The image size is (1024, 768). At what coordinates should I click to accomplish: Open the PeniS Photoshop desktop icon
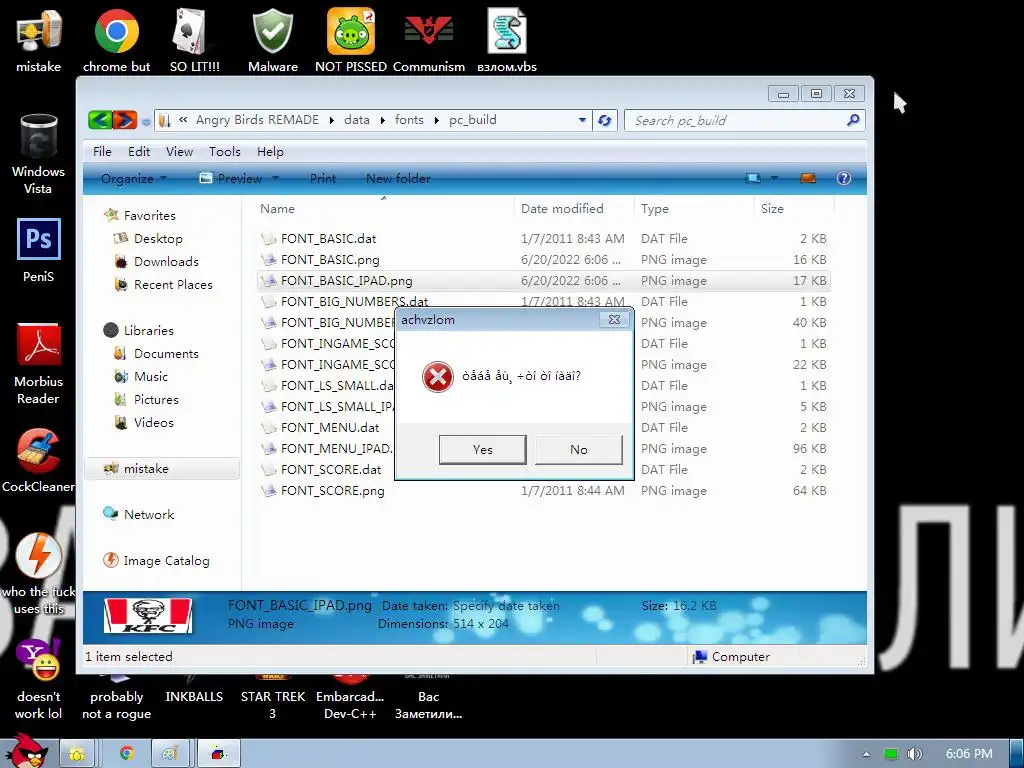tap(38, 240)
